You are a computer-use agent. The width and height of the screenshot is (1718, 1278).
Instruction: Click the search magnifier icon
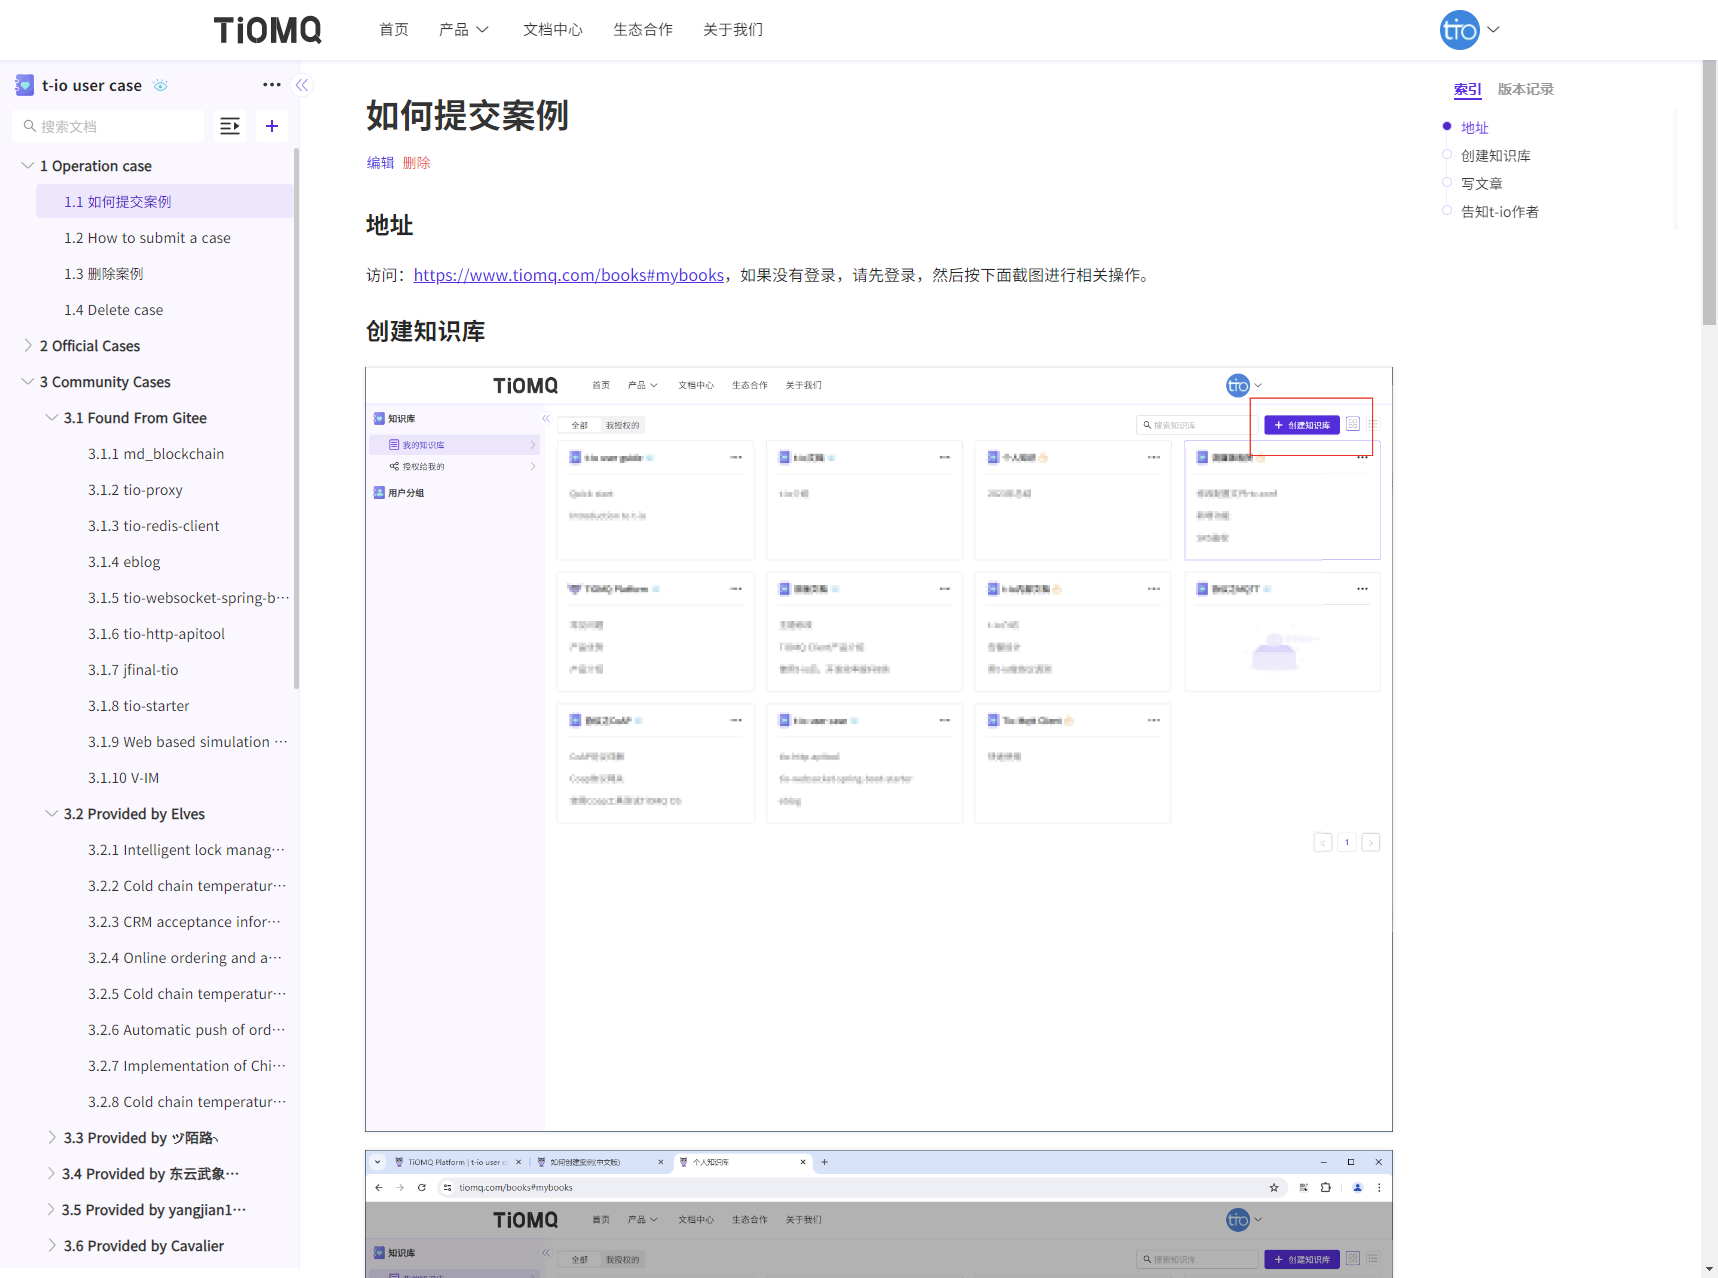[30, 126]
